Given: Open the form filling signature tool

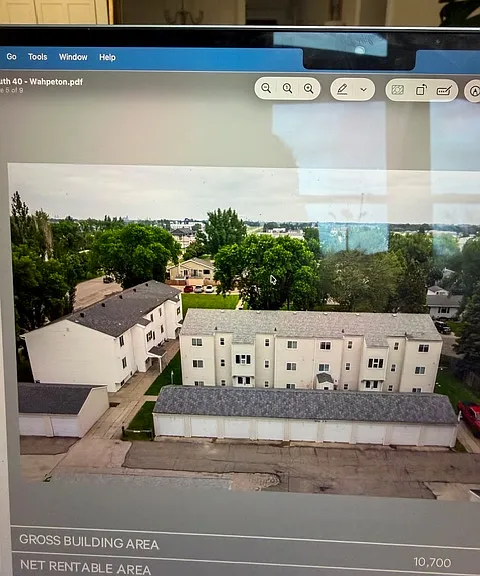Looking at the screenshot, I should point(444,90).
